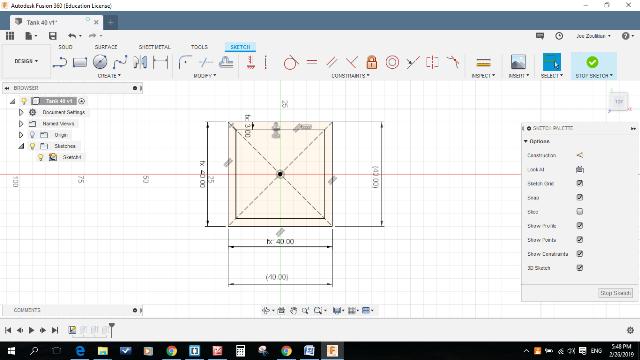The height and width of the screenshot is (360, 640).
Task: Switch to the Solid tab
Action: click(65, 47)
